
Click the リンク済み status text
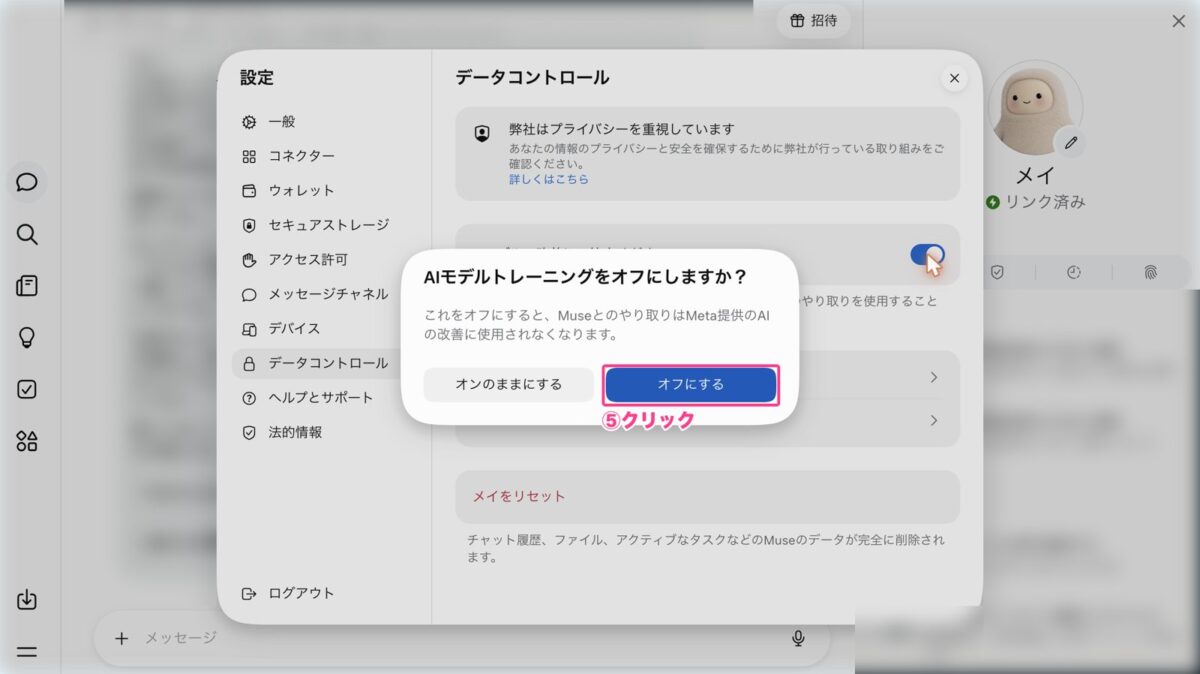tap(1044, 202)
